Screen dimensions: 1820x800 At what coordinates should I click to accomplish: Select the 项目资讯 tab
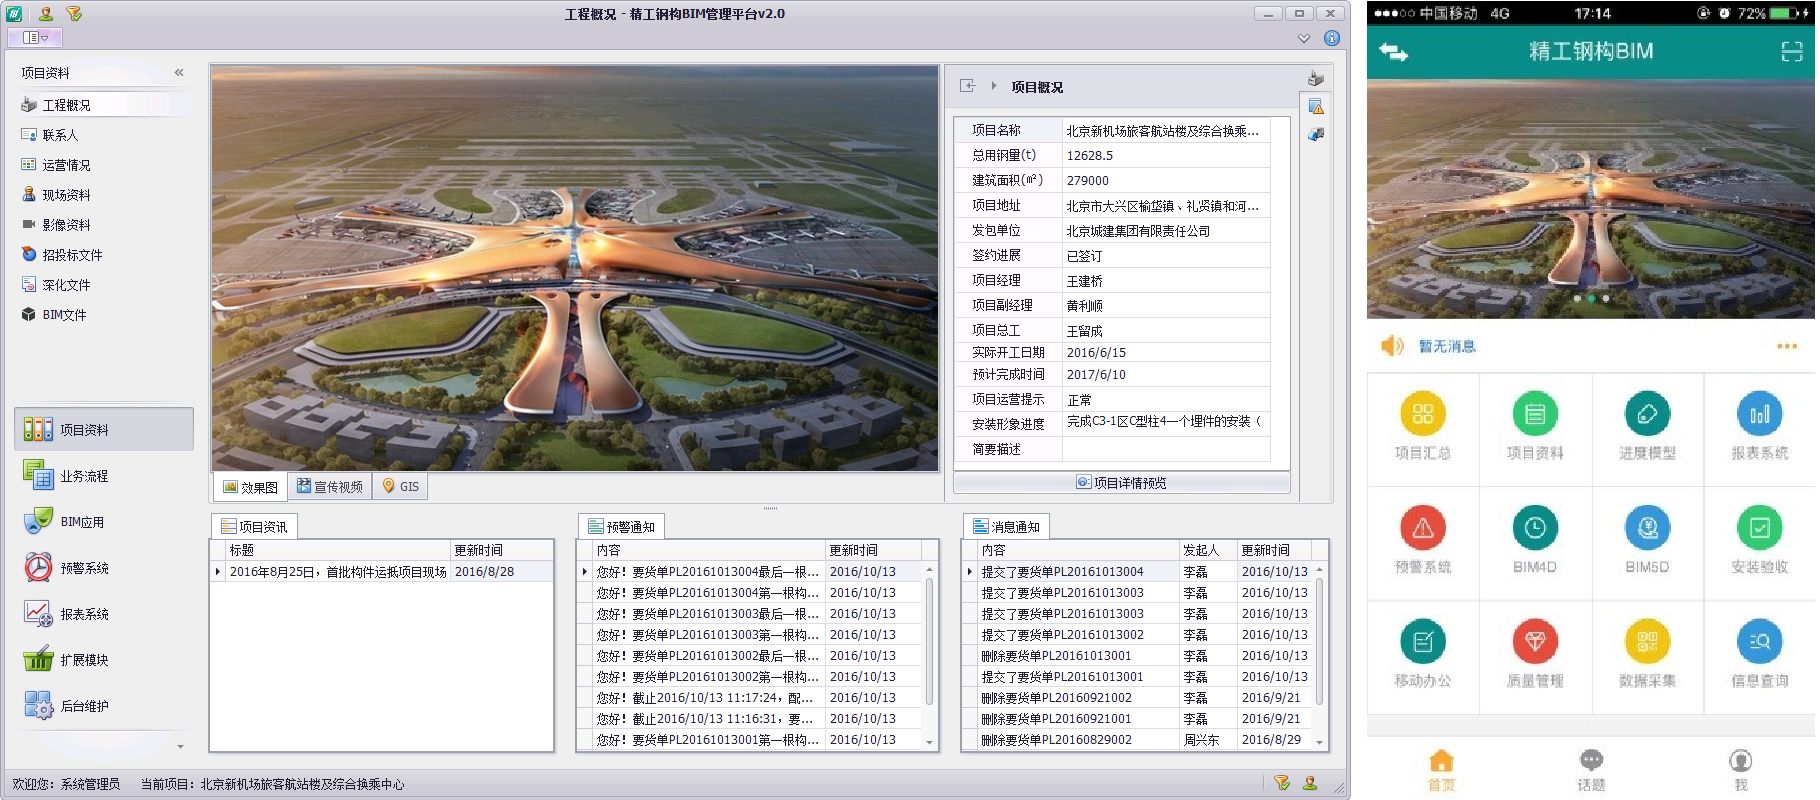click(x=254, y=527)
